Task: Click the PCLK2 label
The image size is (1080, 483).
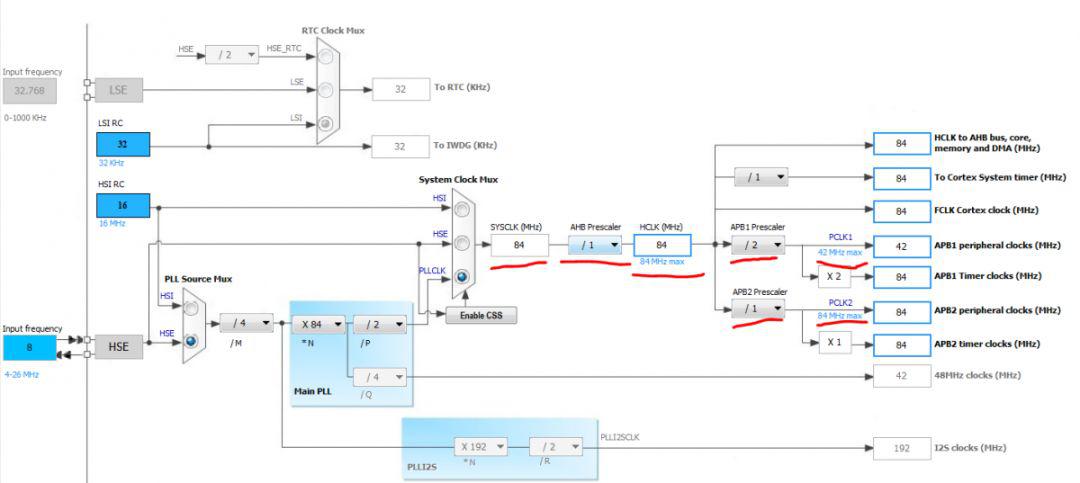Action: pyautogui.click(x=840, y=302)
